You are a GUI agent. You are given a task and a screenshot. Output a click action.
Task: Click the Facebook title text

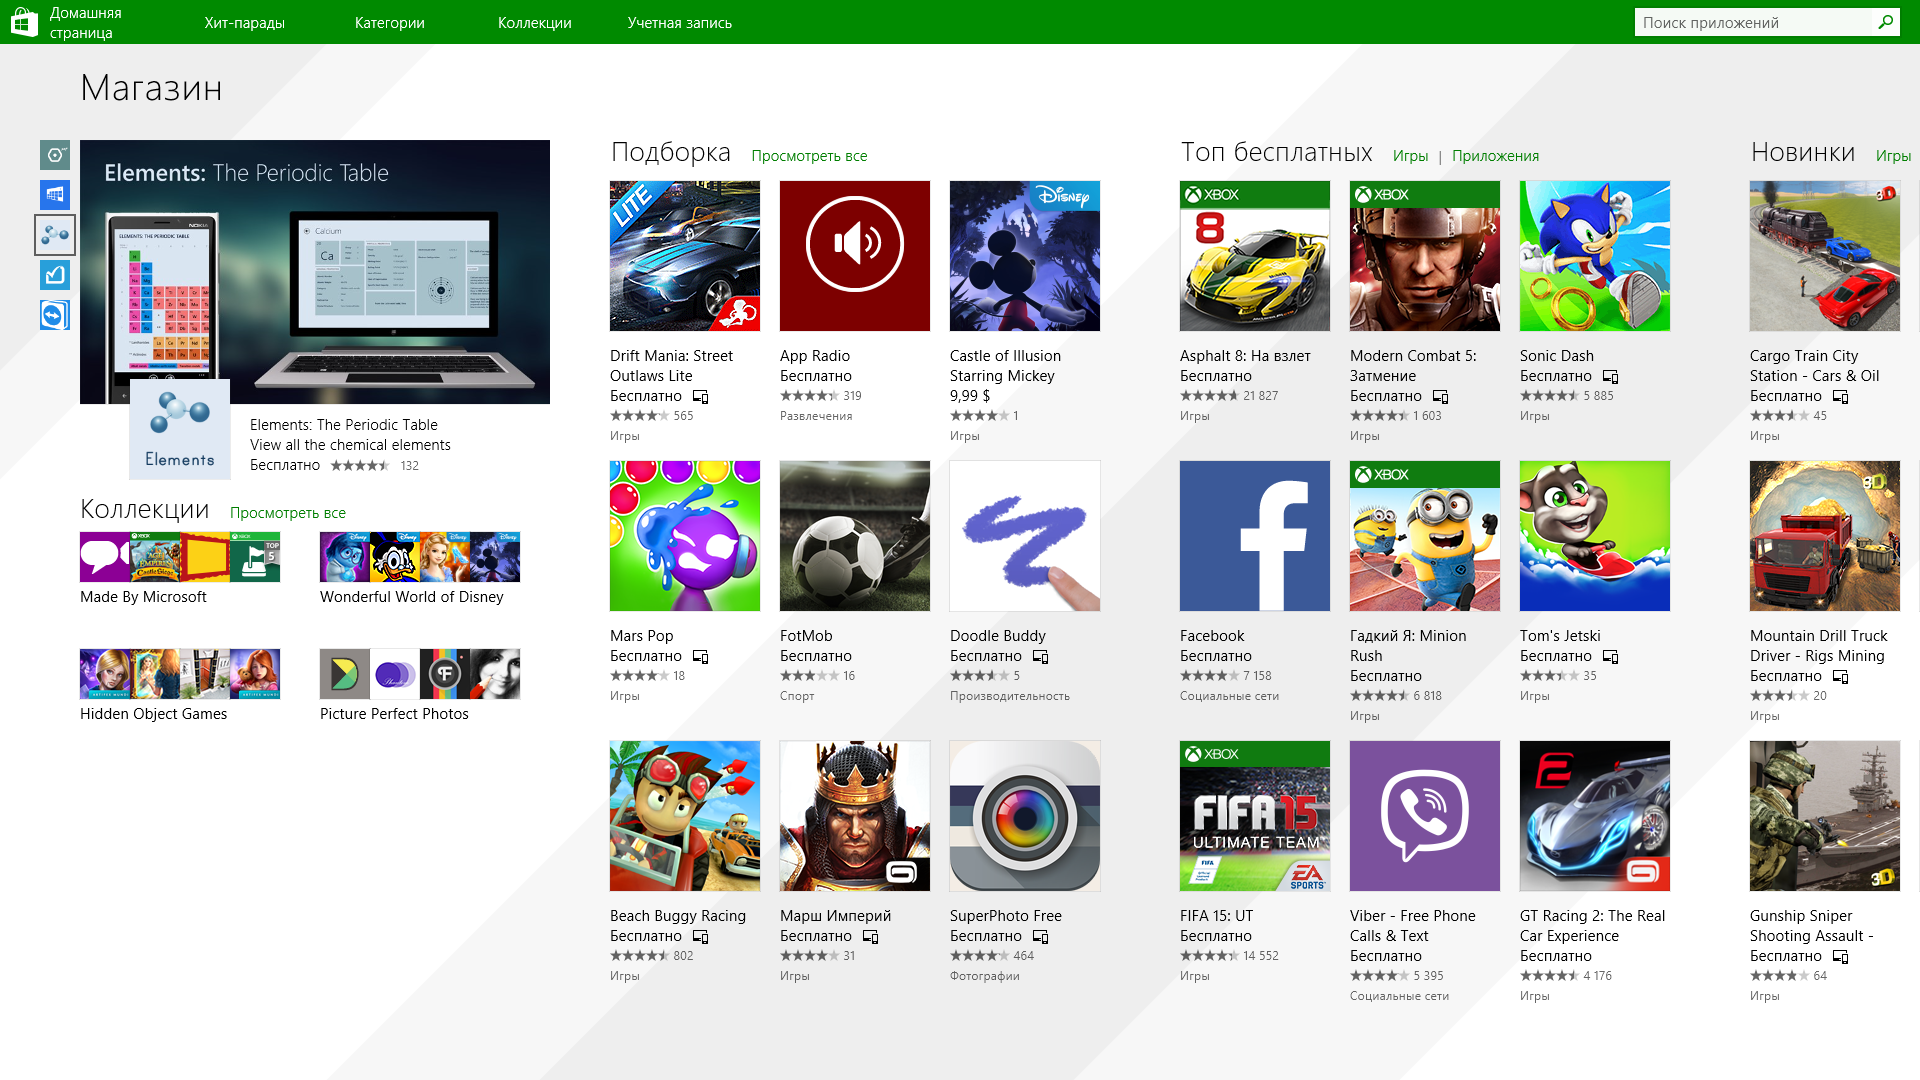click(x=1212, y=636)
